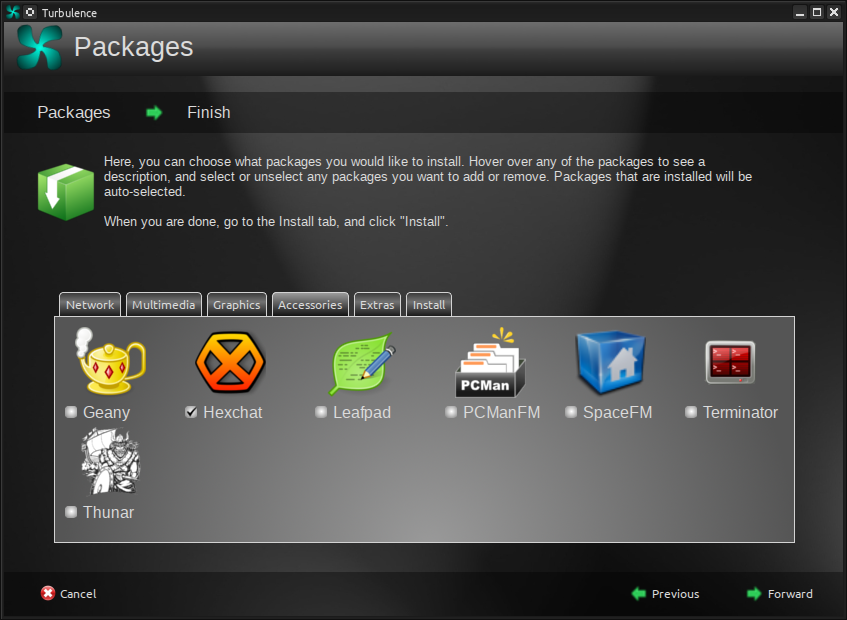This screenshot has width=847, height=620.
Task: Click the green arrow between Packages and Finish
Action: [x=154, y=112]
